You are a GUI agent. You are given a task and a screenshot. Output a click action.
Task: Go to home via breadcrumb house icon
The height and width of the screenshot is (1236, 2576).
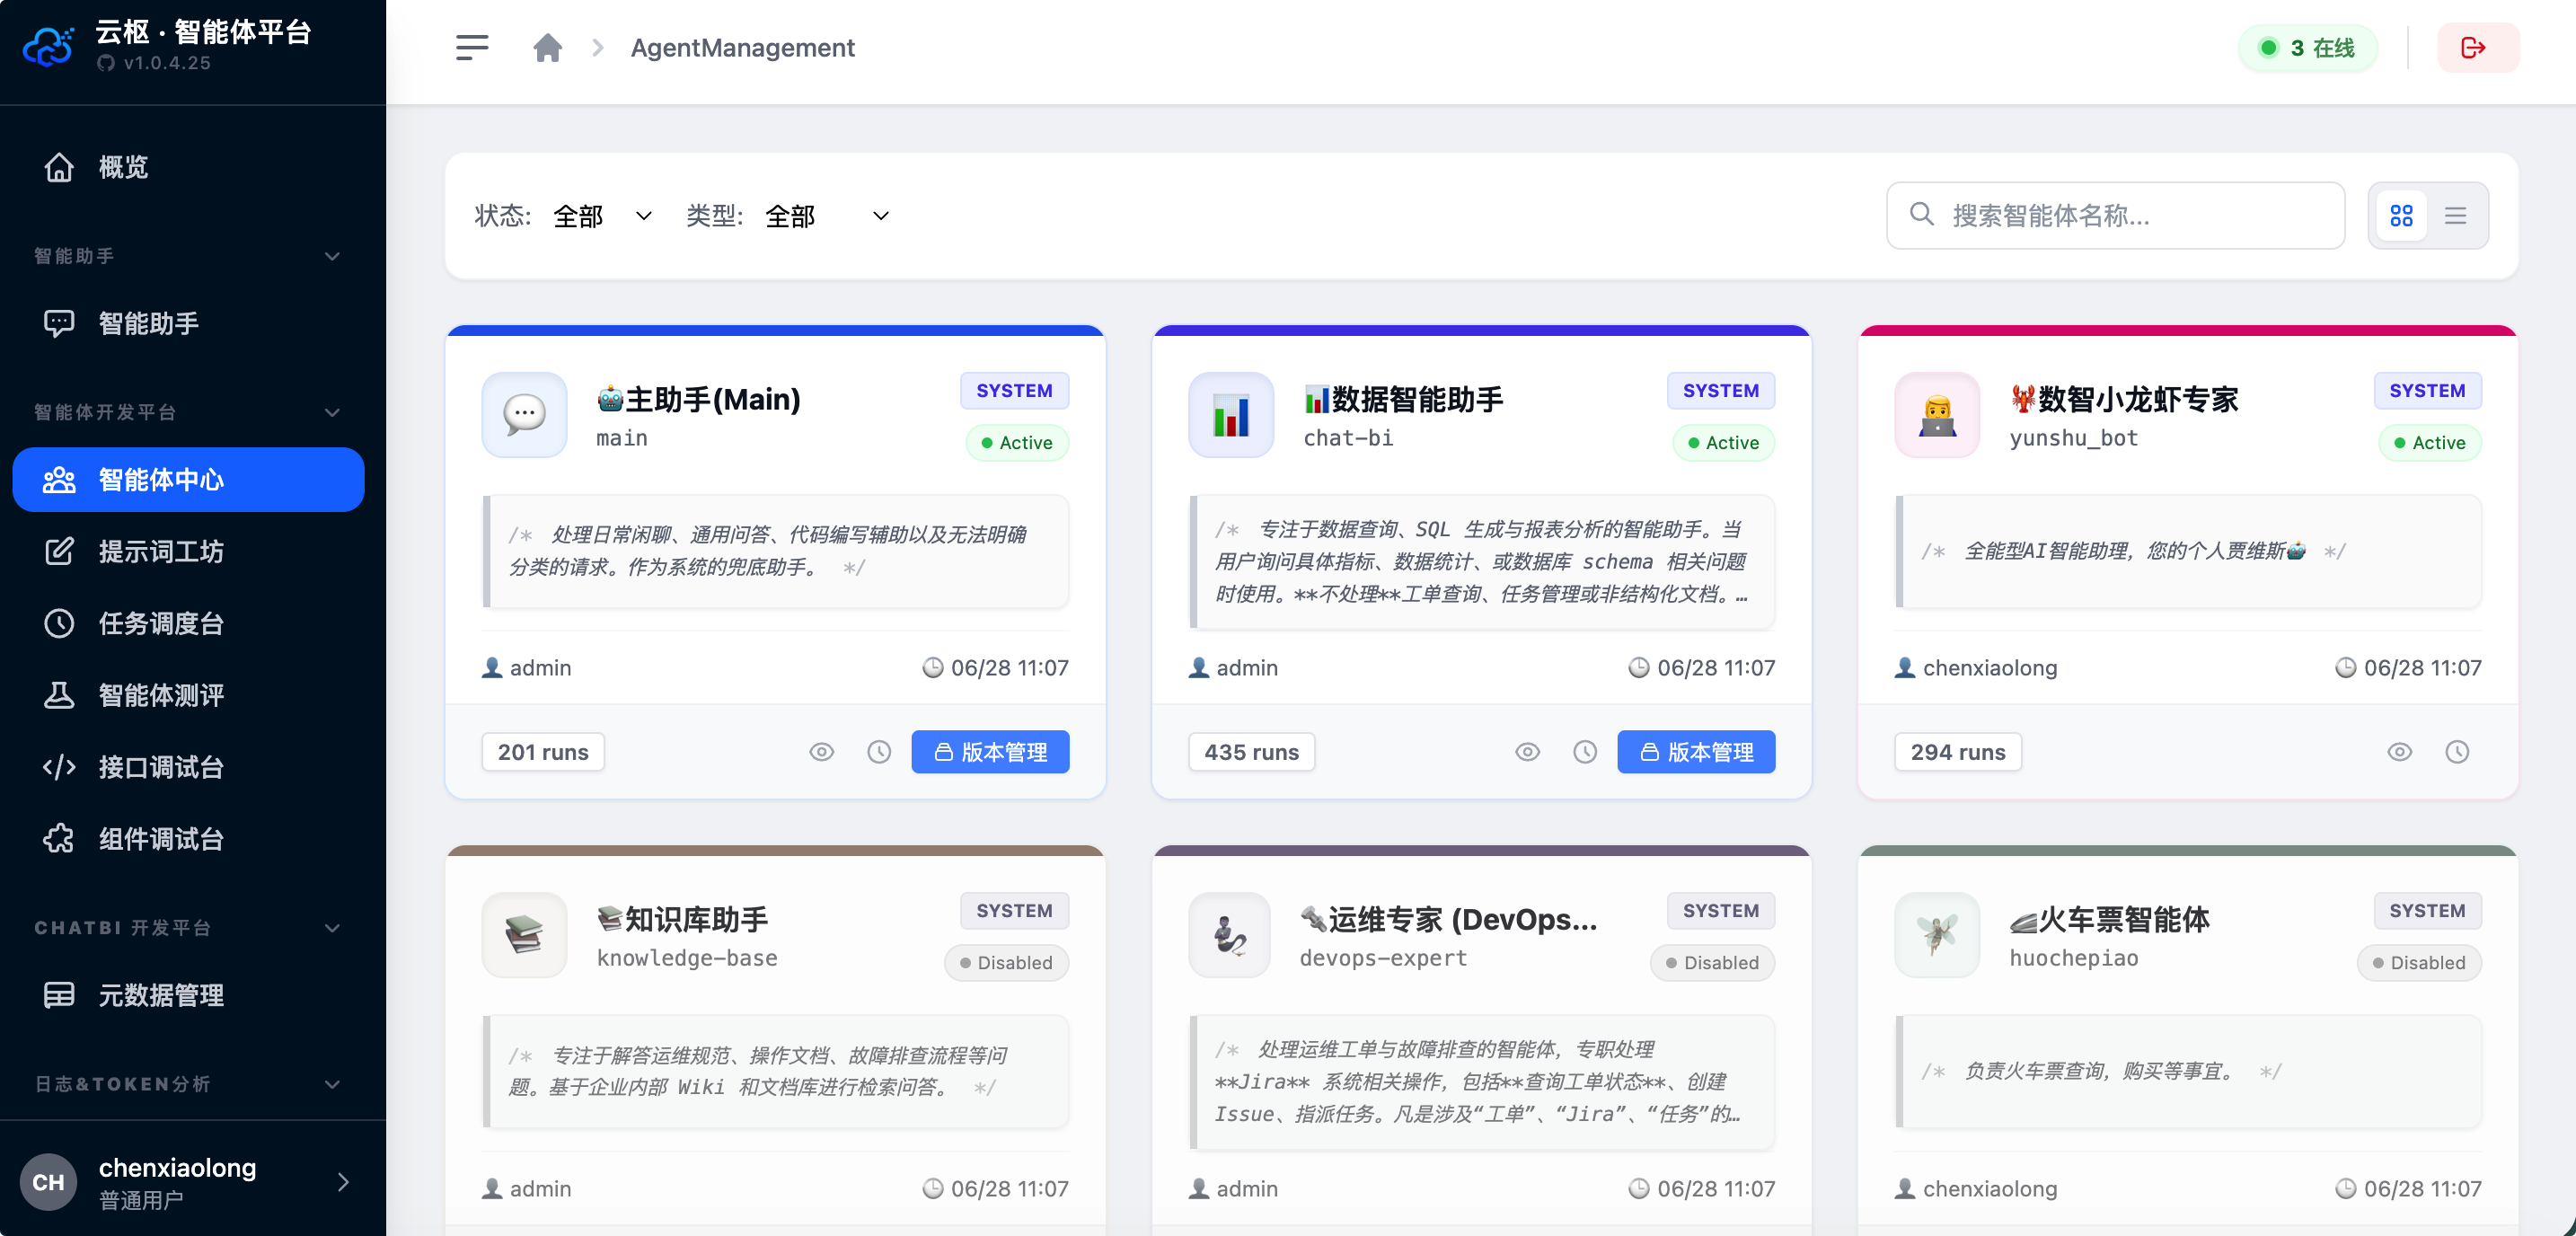[x=547, y=48]
